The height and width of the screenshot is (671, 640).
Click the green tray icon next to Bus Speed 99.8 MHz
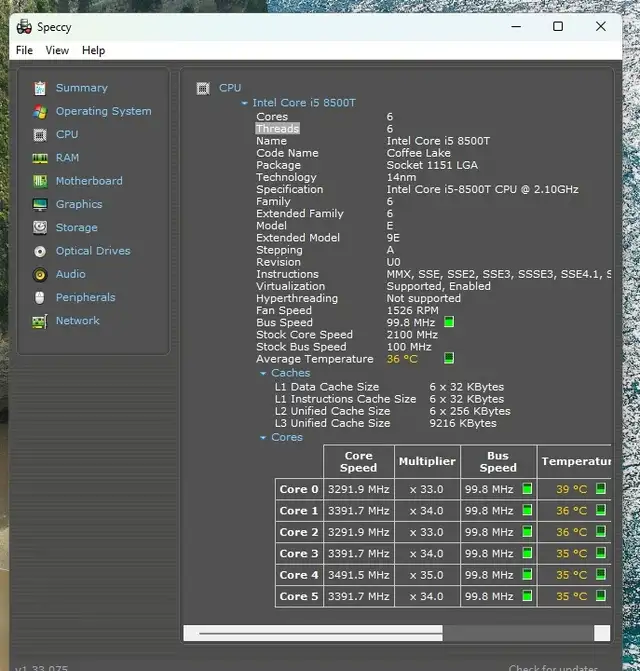[449, 322]
